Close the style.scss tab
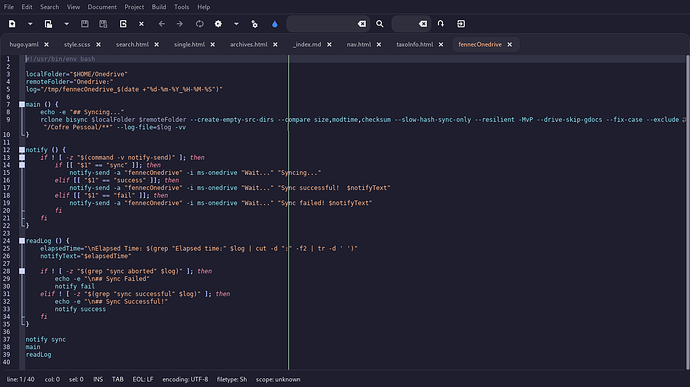690x387 pixels. 99,44
